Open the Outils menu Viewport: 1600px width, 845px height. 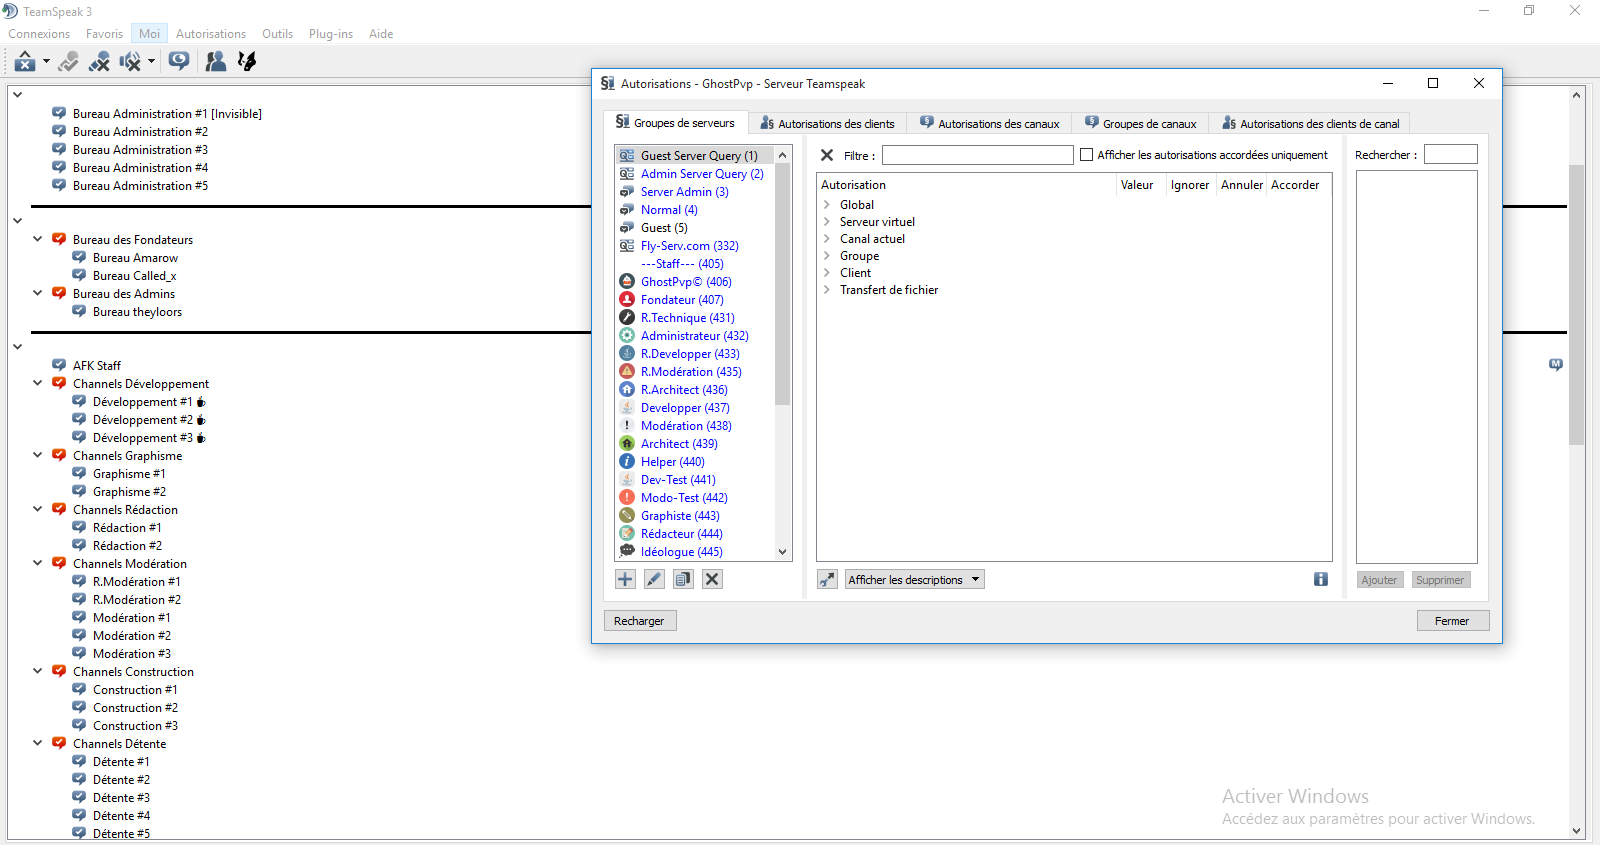tap(277, 34)
